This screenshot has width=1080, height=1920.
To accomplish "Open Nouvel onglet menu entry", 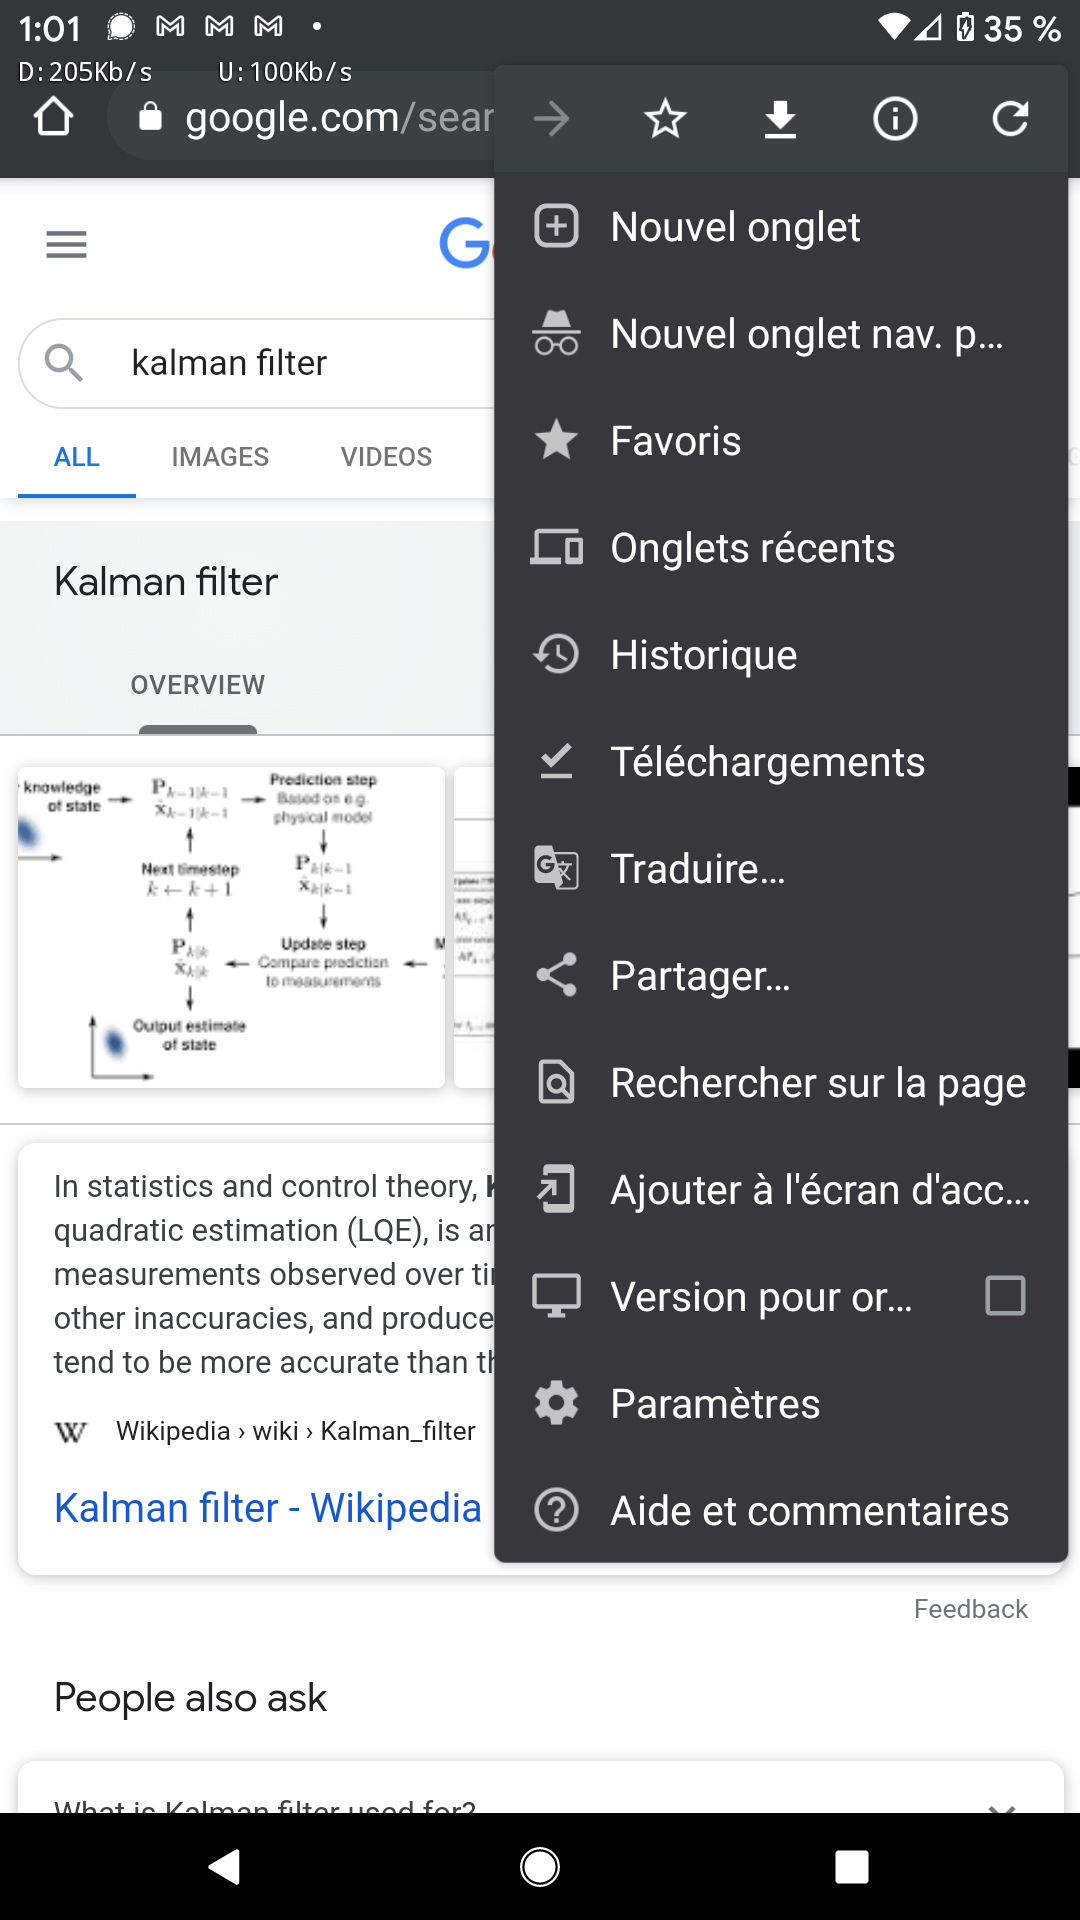I will 781,227.
